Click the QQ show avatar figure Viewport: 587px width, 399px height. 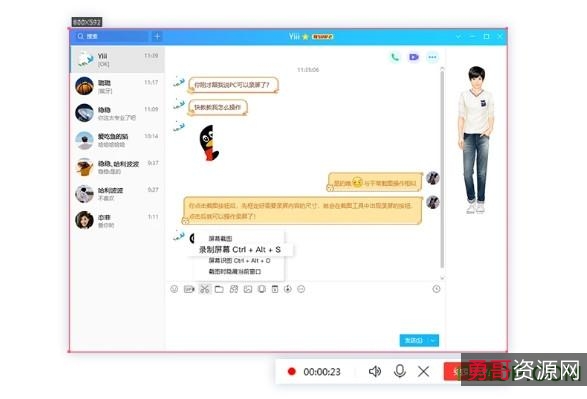click(475, 140)
